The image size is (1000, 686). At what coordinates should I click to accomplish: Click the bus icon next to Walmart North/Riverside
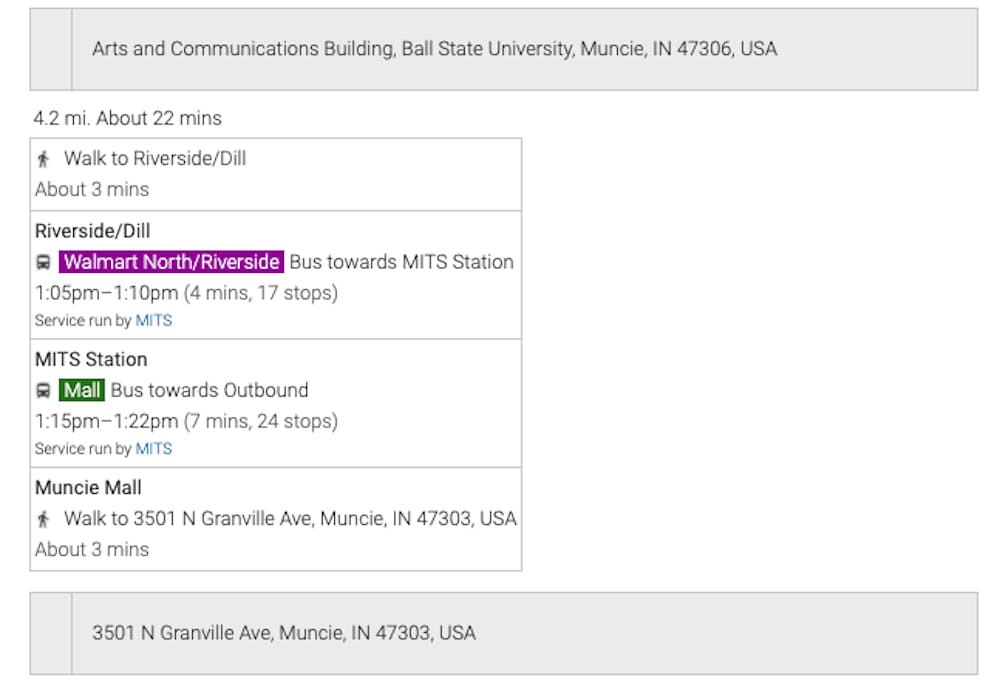(43, 263)
